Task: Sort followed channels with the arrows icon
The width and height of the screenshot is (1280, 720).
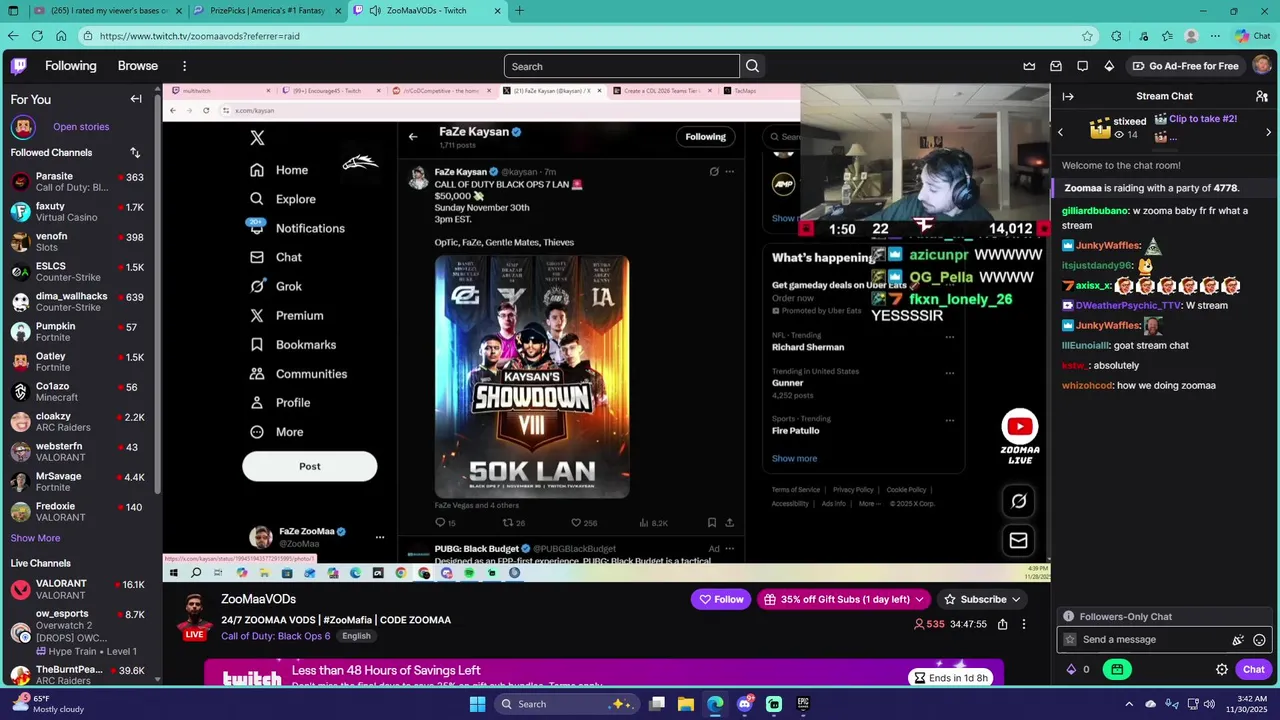Action: coord(135,152)
